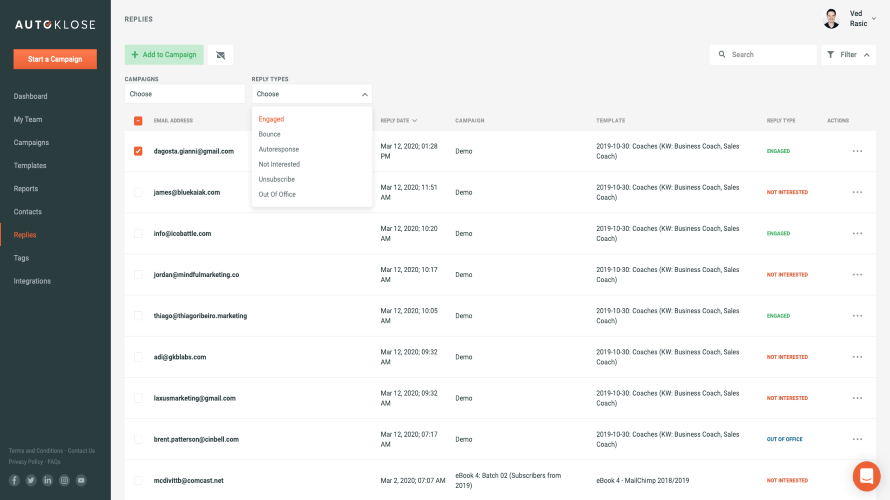
Task: Click the Add to Campaign button
Action: click(164, 55)
